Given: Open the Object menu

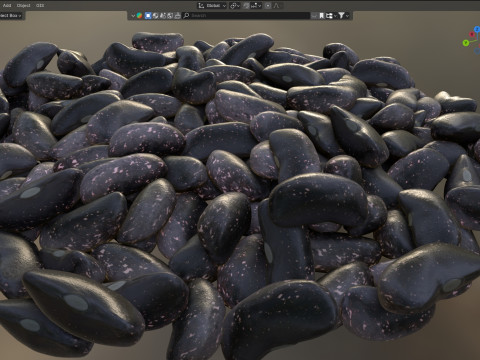Looking at the screenshot, I should point(23,5).
